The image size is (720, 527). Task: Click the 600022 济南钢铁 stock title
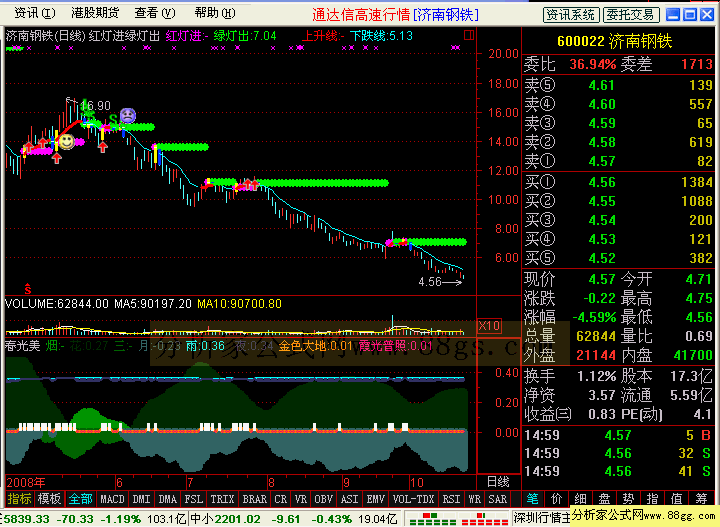(614, 41)
